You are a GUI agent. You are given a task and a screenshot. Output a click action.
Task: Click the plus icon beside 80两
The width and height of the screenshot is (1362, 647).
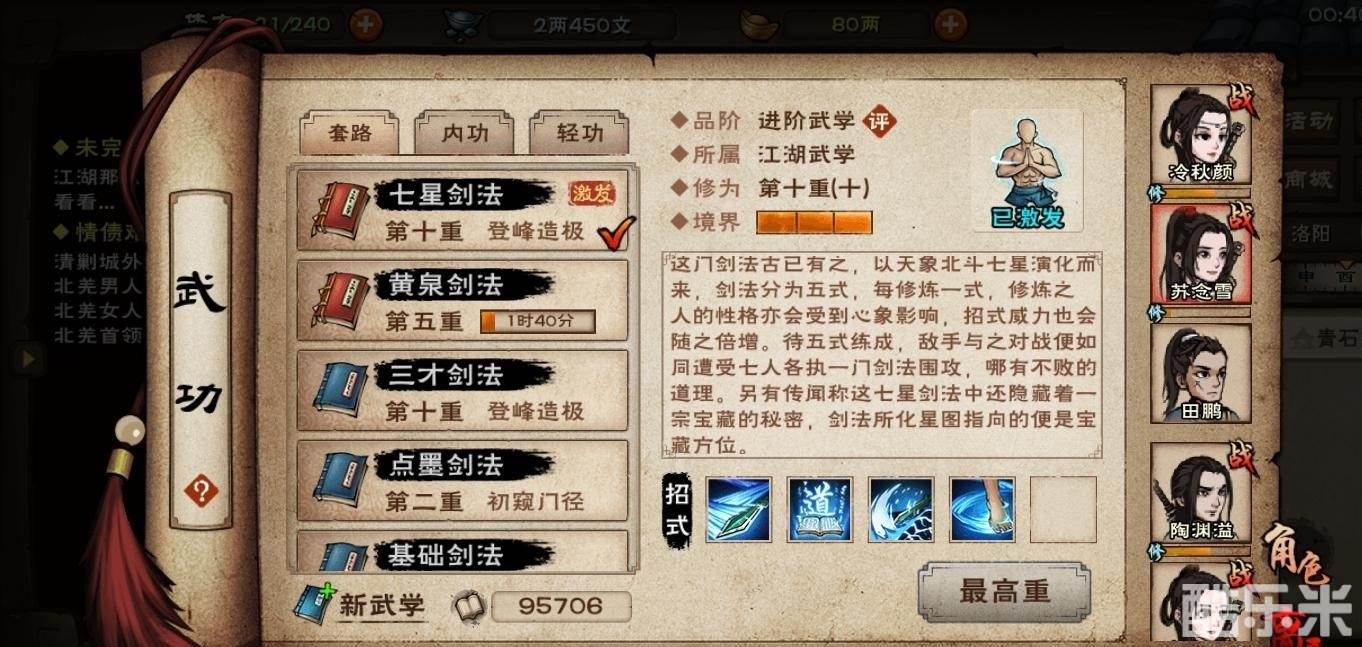[x=952, y=22]
